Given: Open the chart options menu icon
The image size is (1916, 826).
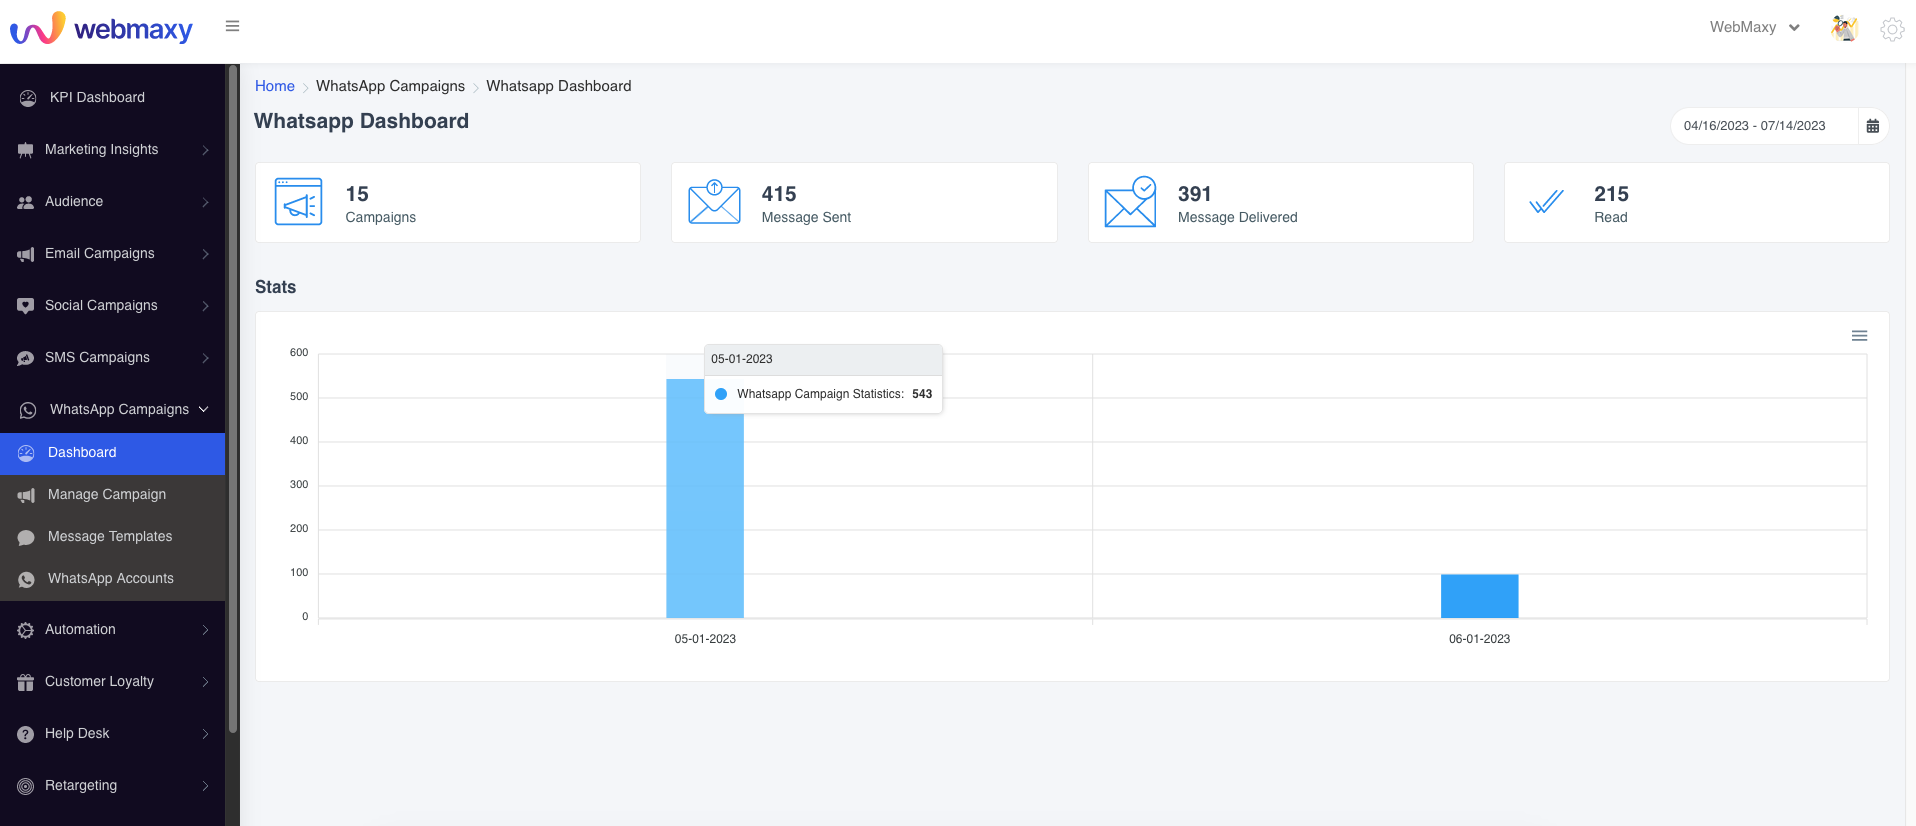Looking at the screenshot, I should coord(1860,336).
